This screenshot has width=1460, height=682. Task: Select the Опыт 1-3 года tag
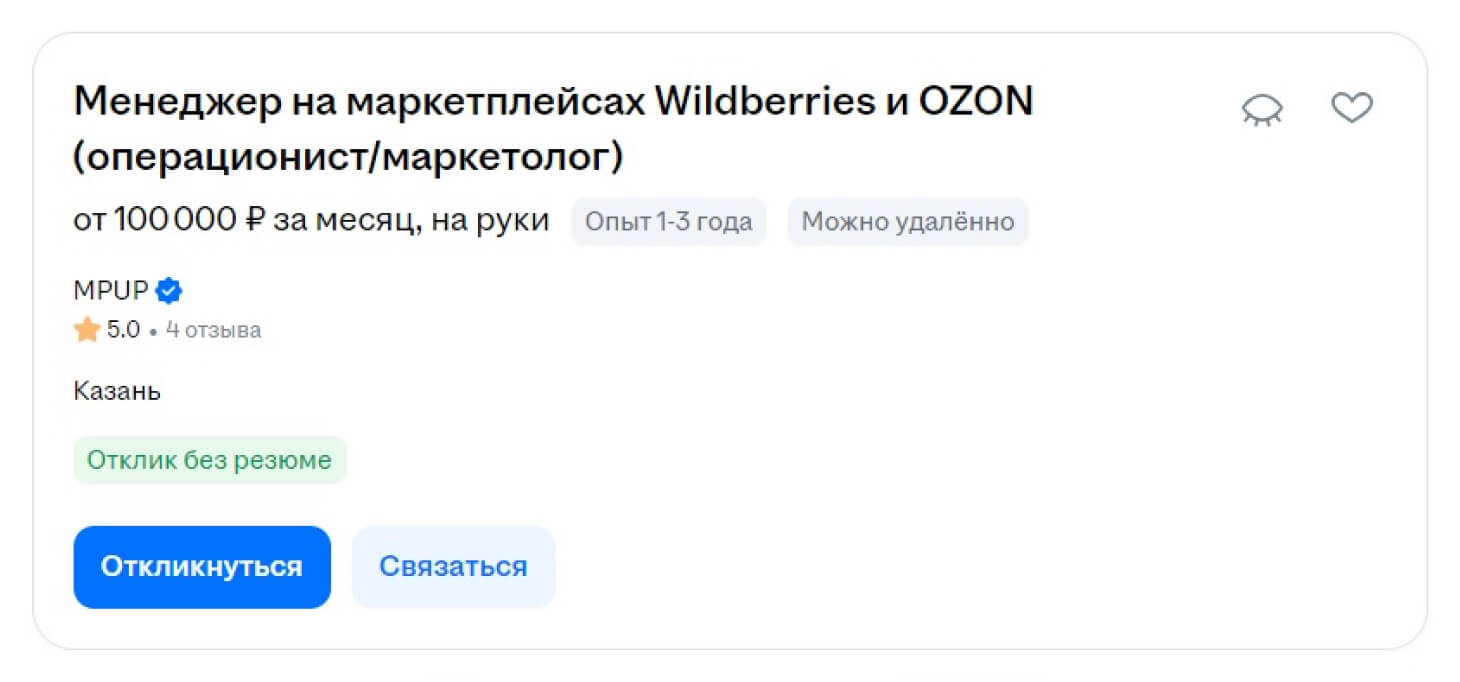tap(668, 221)
